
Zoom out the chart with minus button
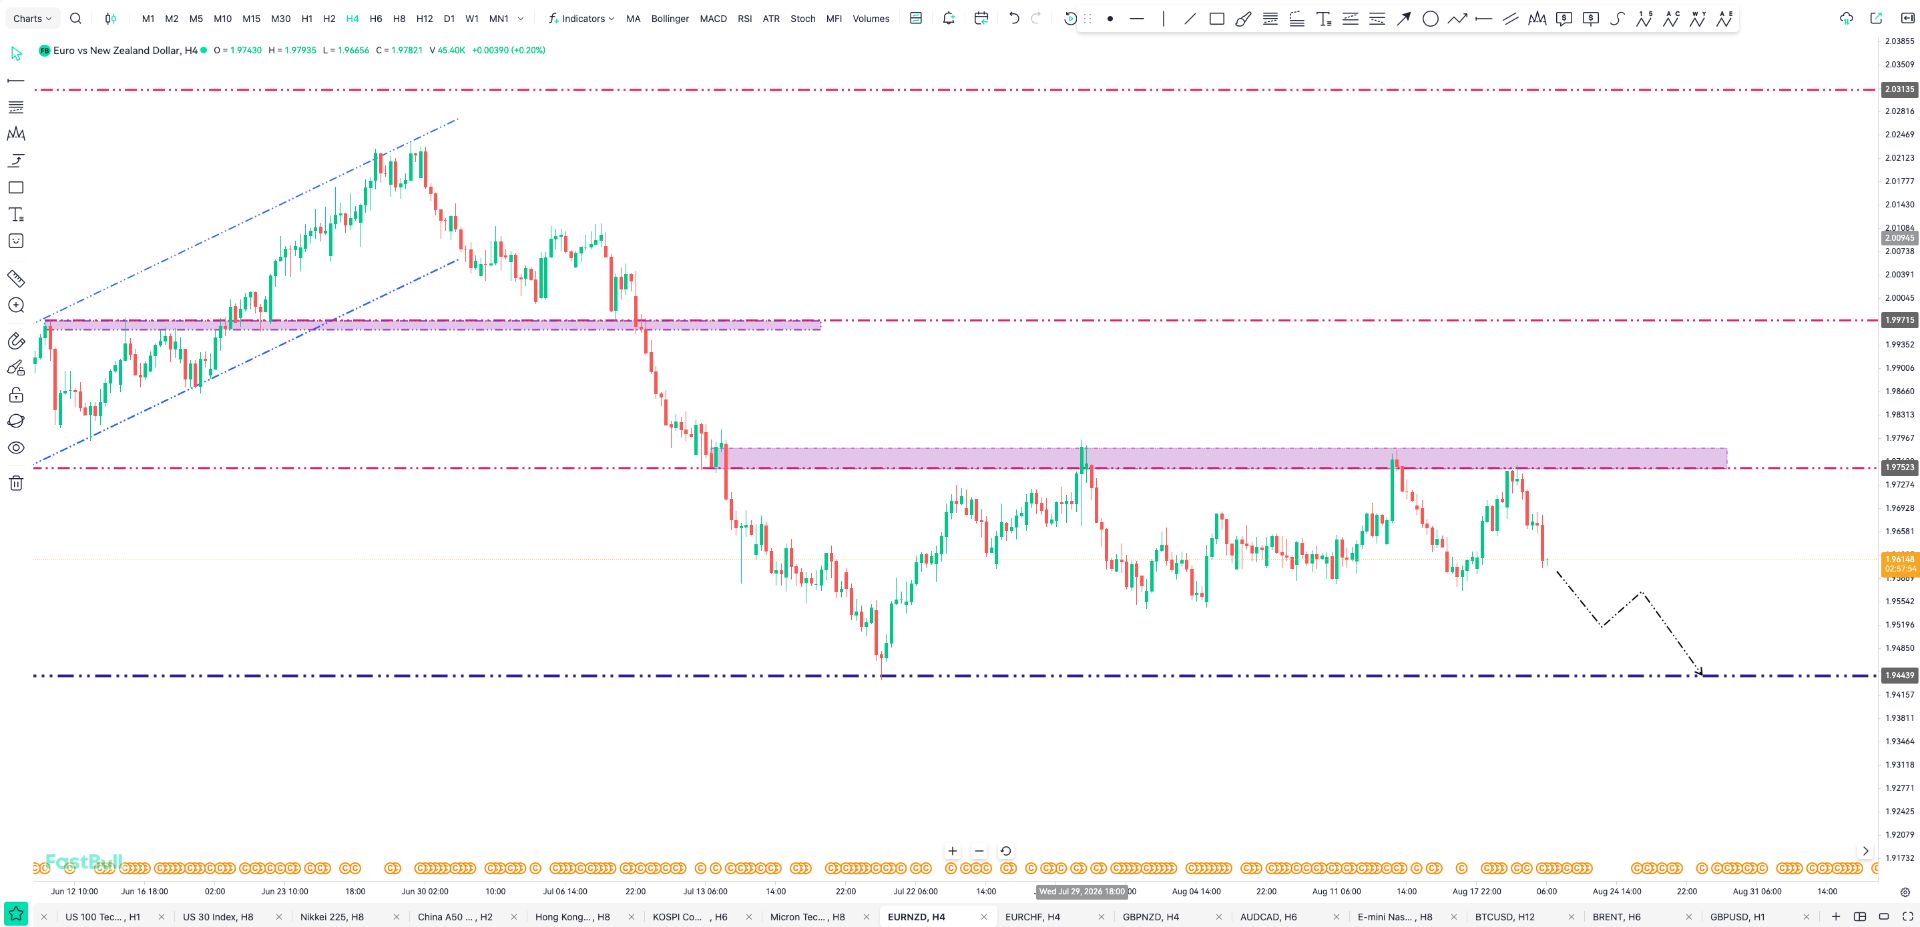coord(979,851)
